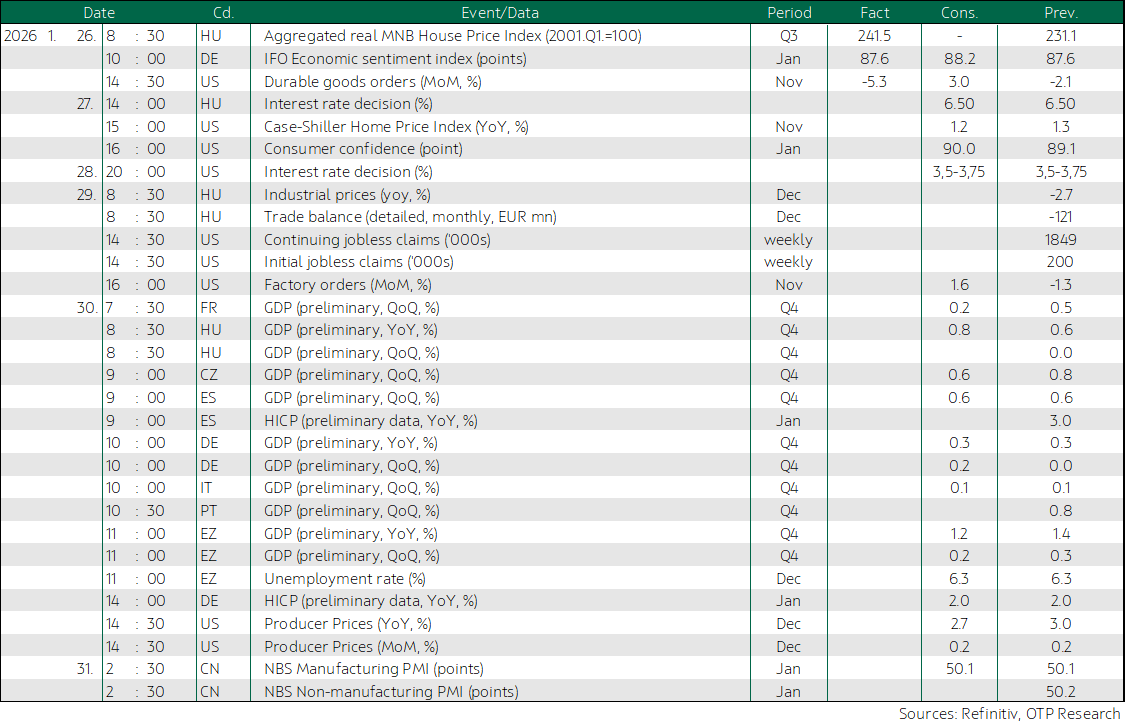Screen dimensions: 1126x726
Task: Click the Aggregated real MNB House Price Index
Action: tap(452, 36)
